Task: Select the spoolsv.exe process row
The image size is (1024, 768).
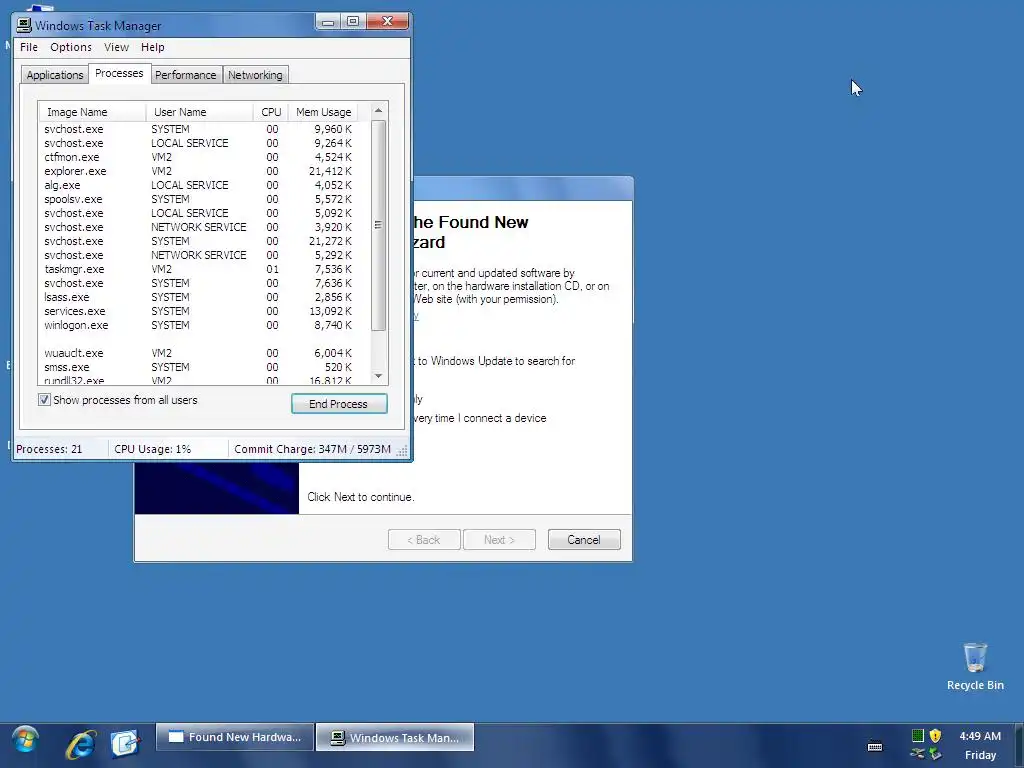Action: pyautogui.click(x=199, y=199)
